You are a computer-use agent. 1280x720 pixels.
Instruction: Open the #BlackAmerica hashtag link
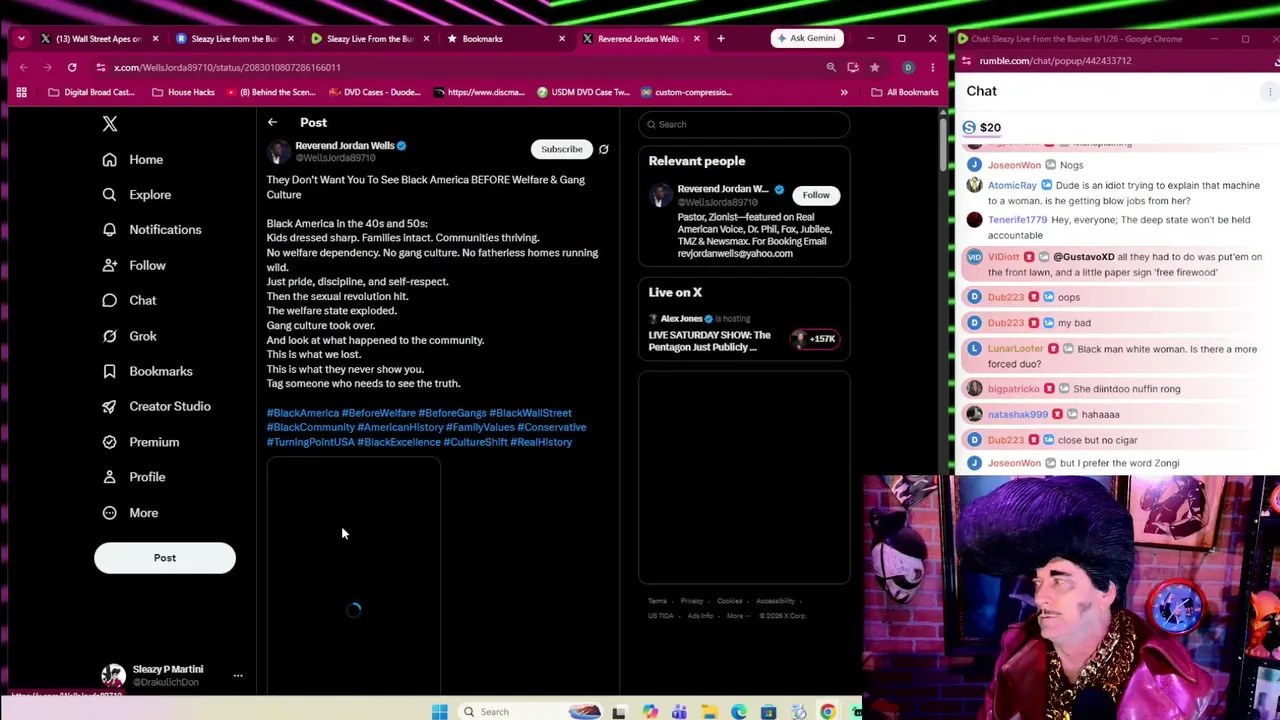tap(302, 413)
